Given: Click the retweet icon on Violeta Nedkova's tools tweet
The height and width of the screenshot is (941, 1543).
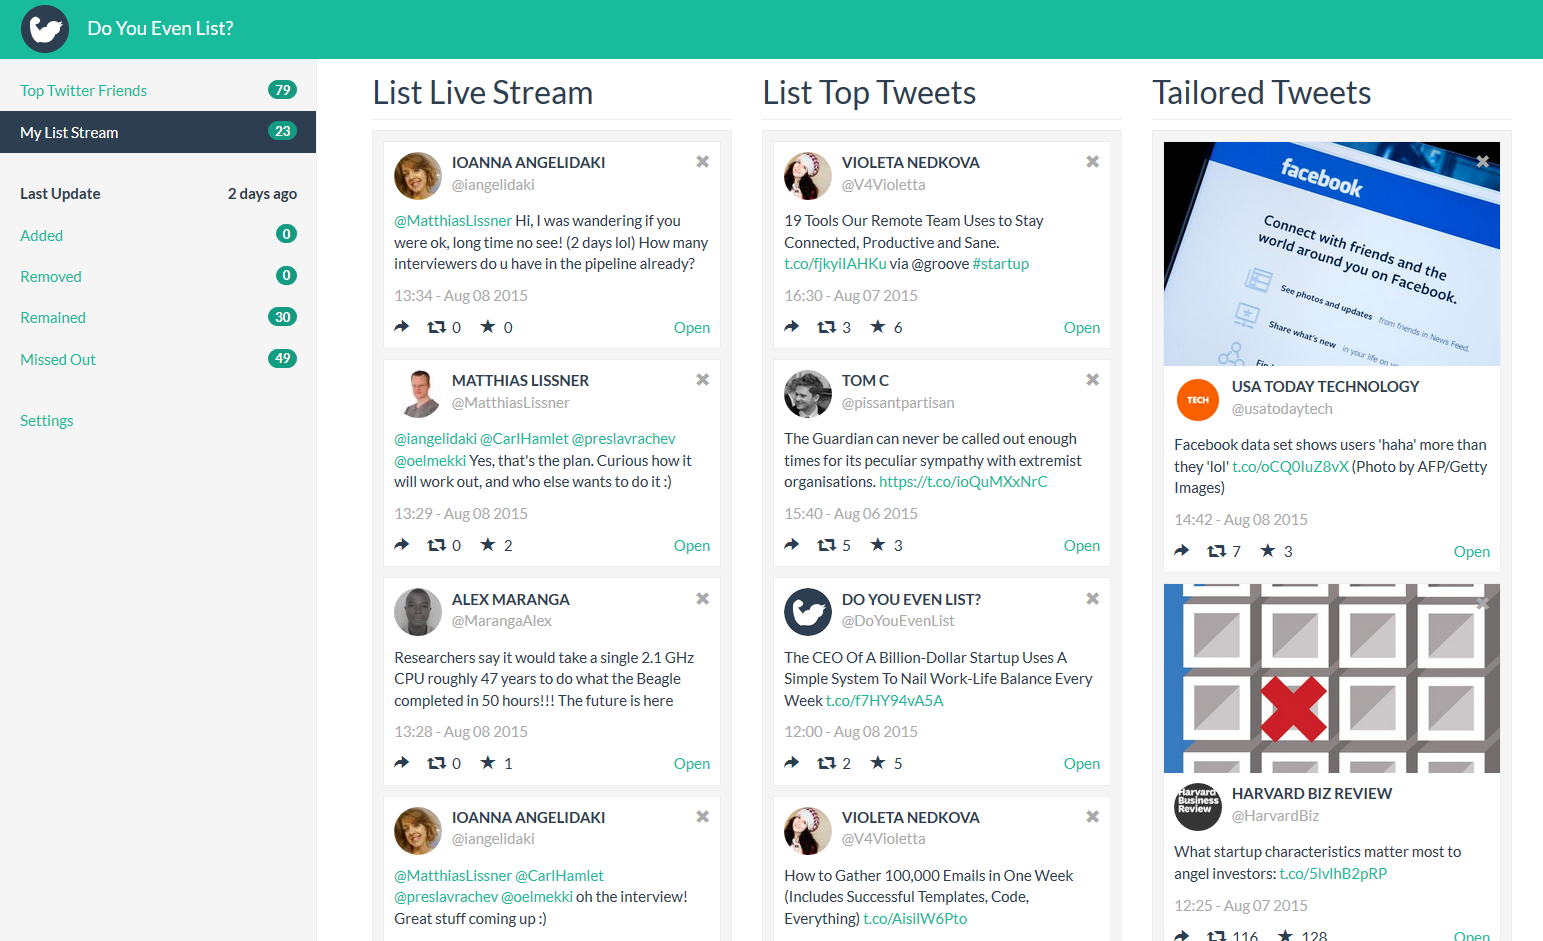Looking at the screenshot, I should (x=829, y=326).
